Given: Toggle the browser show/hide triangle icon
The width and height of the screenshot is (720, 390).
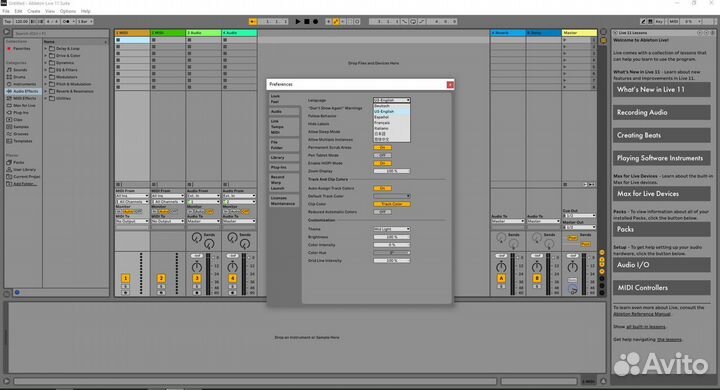Looking at the screenshot, I should tap(7, 32).
